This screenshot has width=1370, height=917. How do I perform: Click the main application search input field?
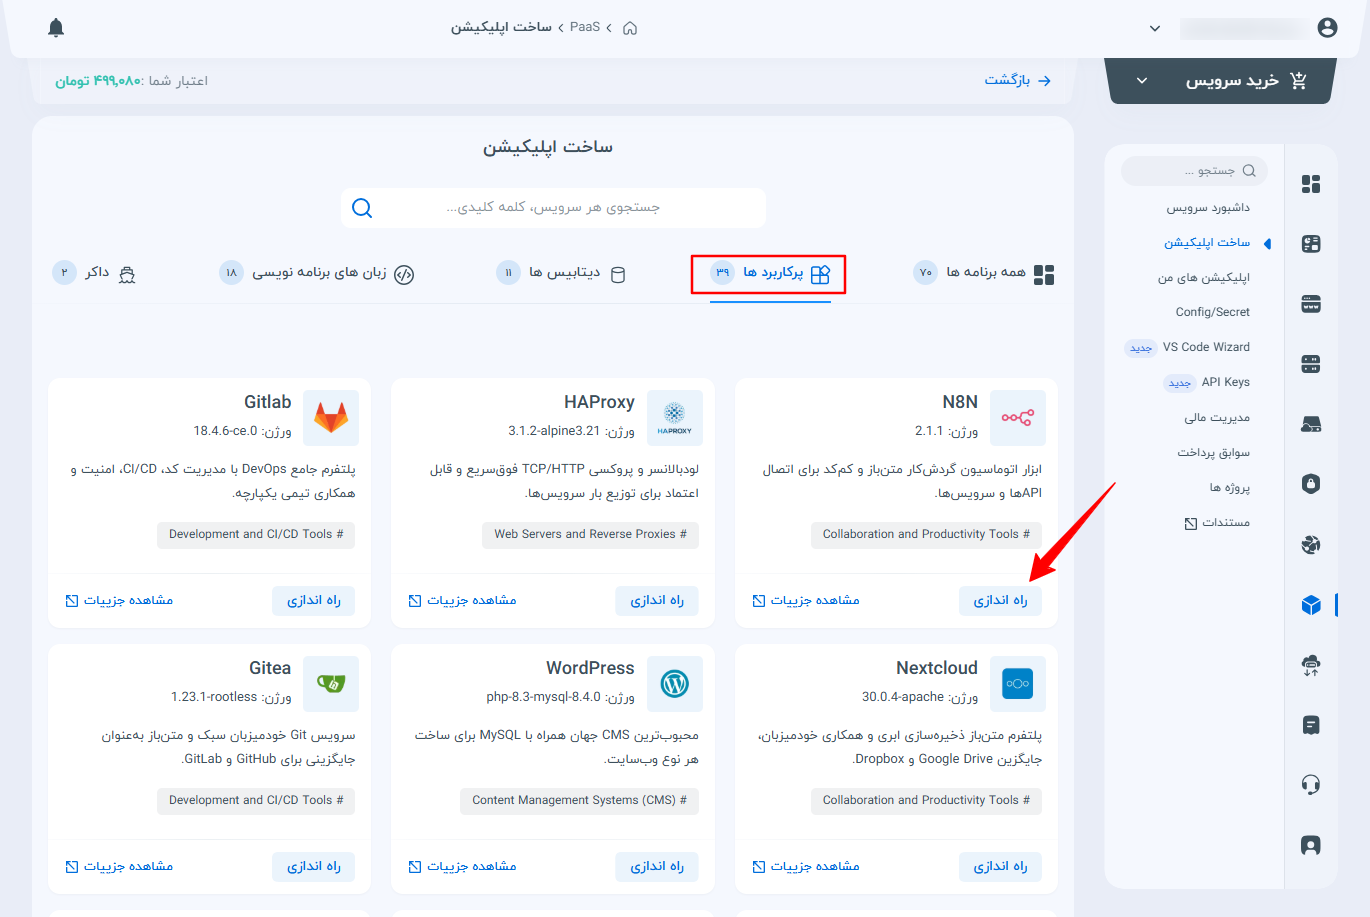[x=554, y=208]
